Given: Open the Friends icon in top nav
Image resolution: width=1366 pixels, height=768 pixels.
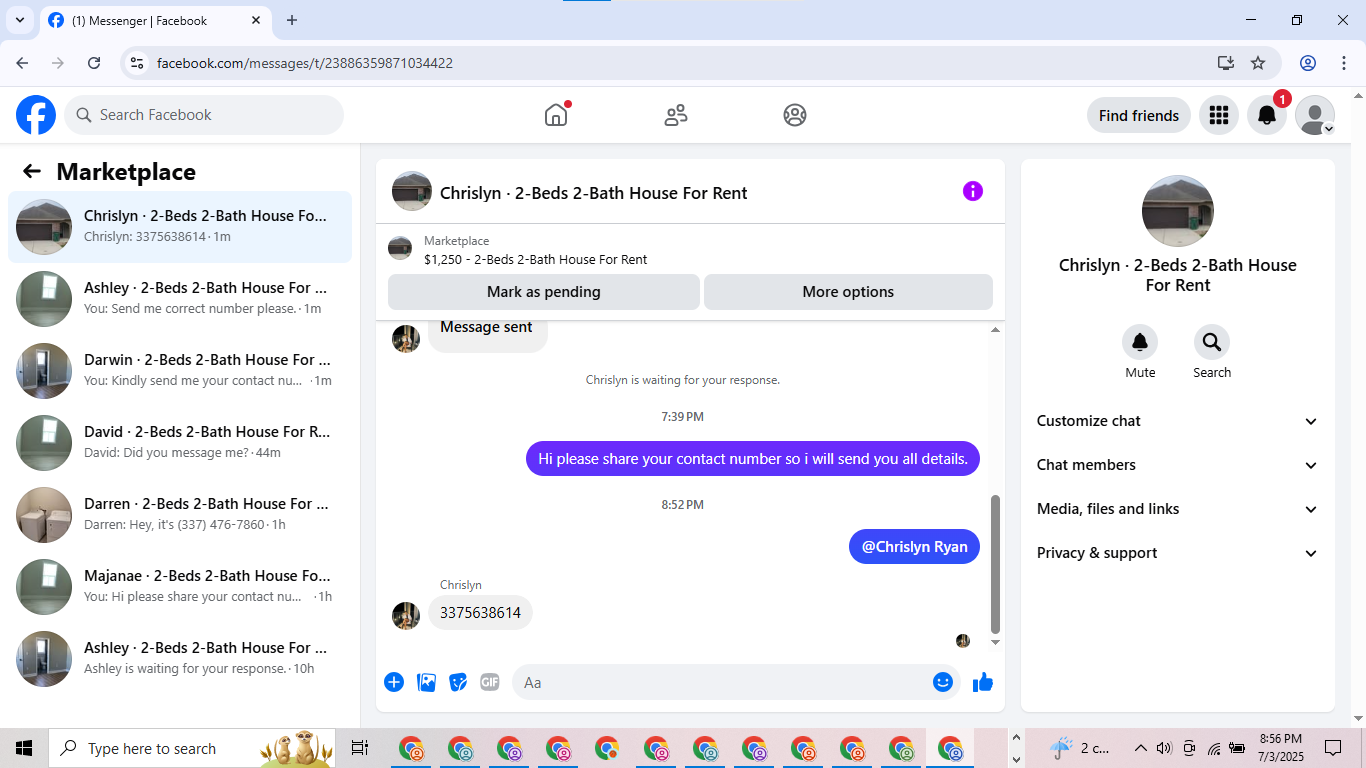Looking at the screenshot, I should tap(676, 115).
